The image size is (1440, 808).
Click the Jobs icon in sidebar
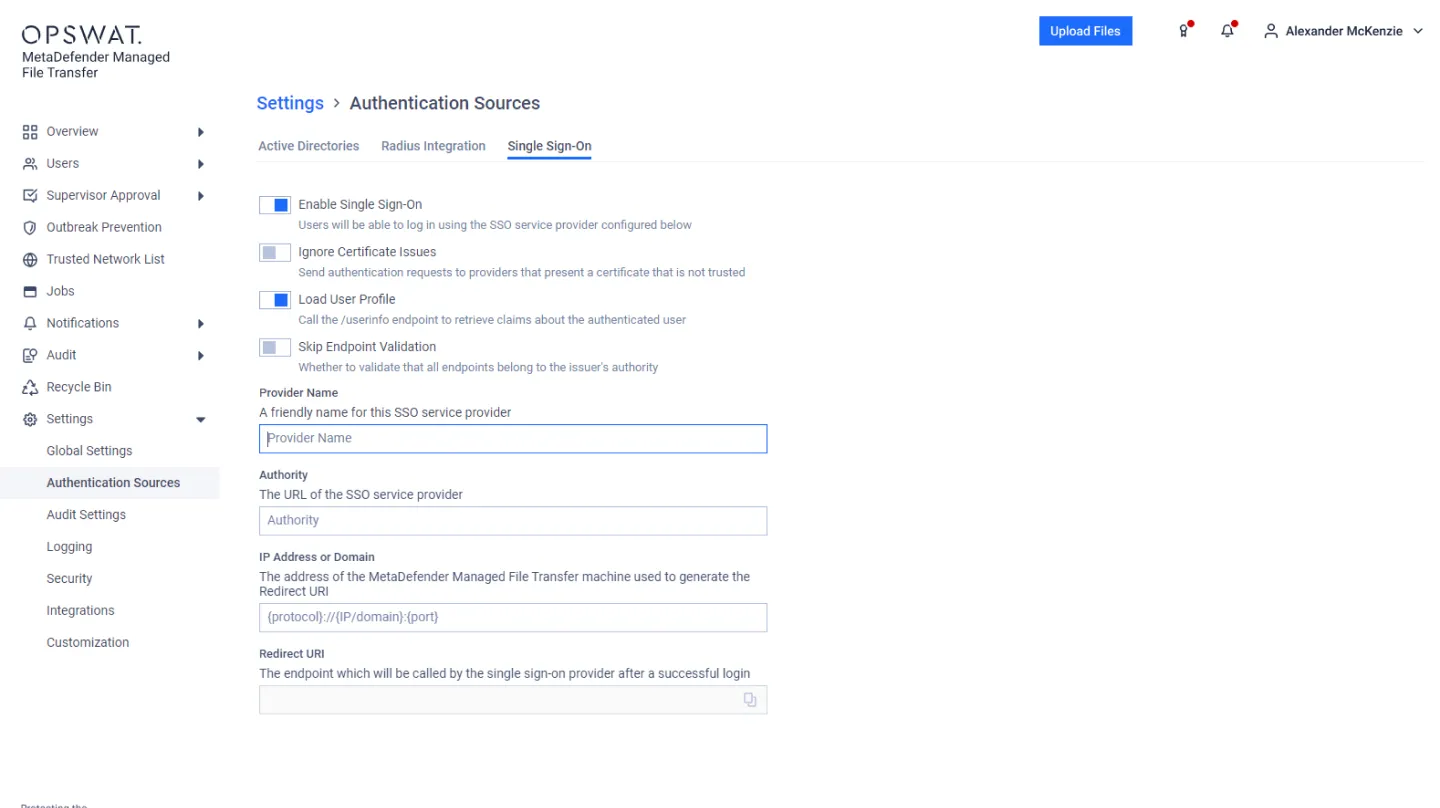pos(30,291)
